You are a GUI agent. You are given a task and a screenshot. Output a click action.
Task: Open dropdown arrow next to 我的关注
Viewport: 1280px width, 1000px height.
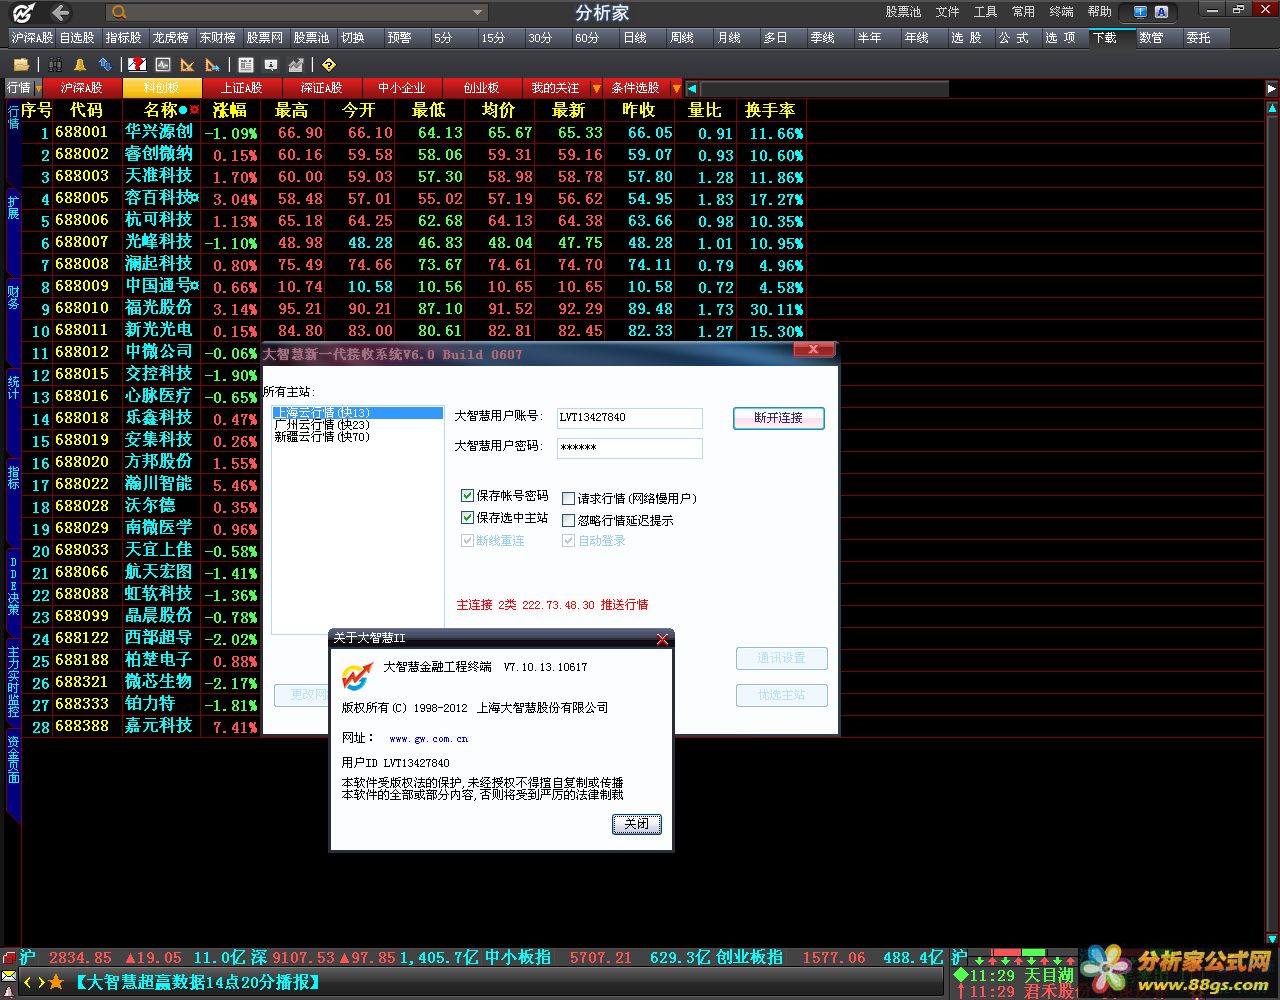[x=596, y=88]
